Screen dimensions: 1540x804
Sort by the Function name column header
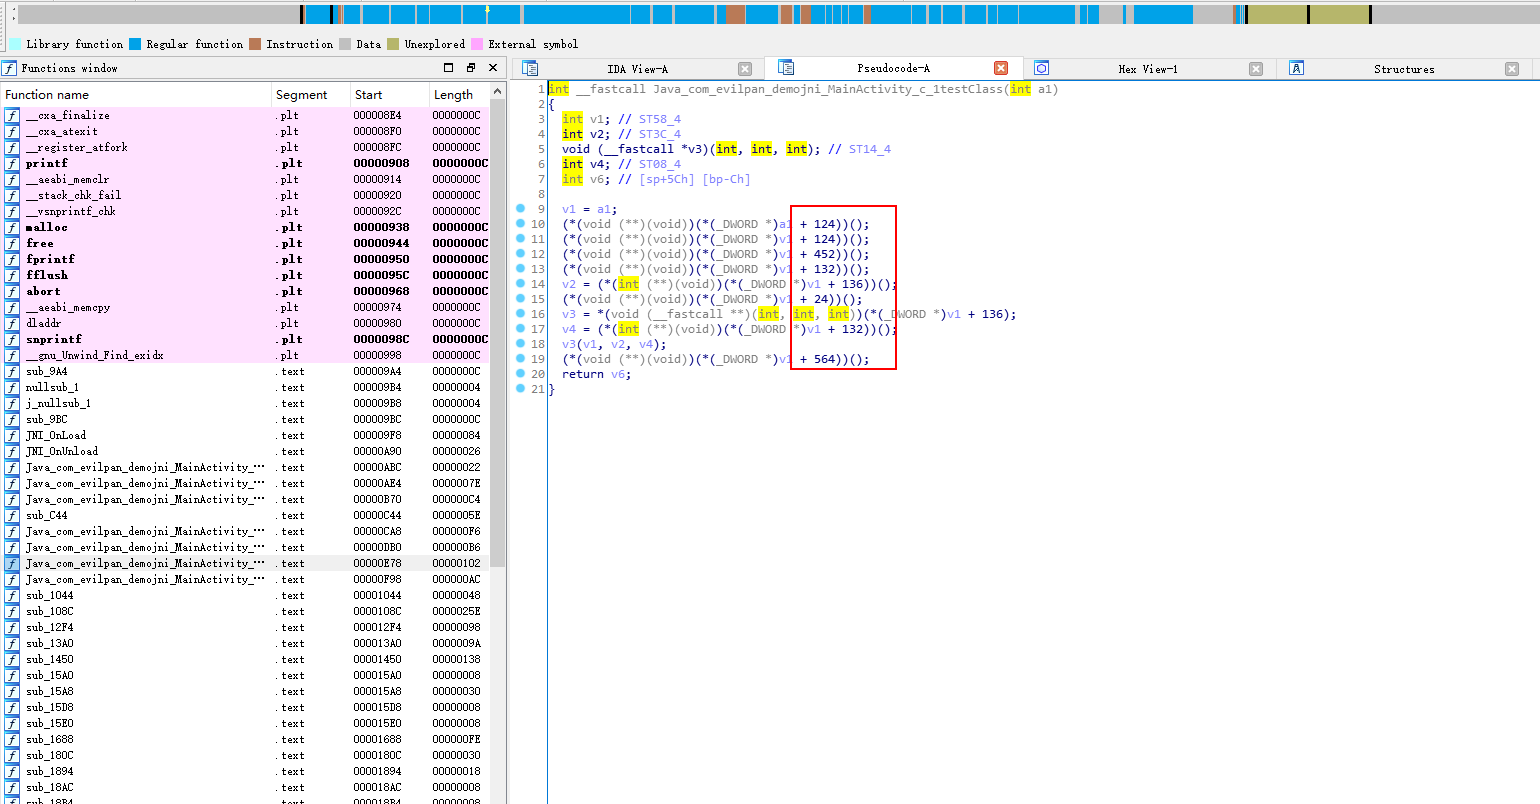[137, 95]
